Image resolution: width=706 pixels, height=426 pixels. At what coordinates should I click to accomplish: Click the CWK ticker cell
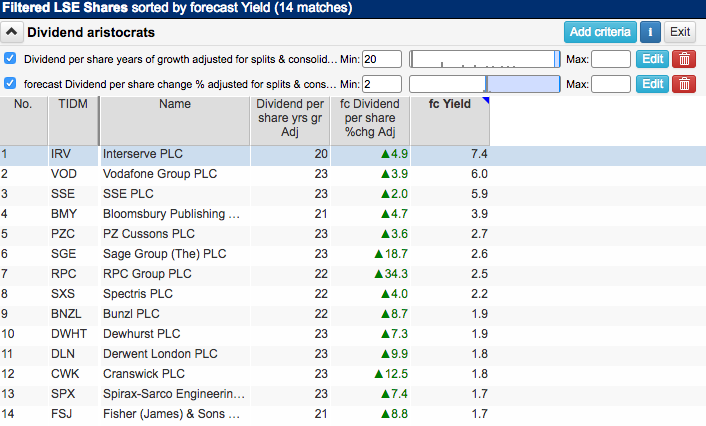pyautogui.click(x=73, y=374)
